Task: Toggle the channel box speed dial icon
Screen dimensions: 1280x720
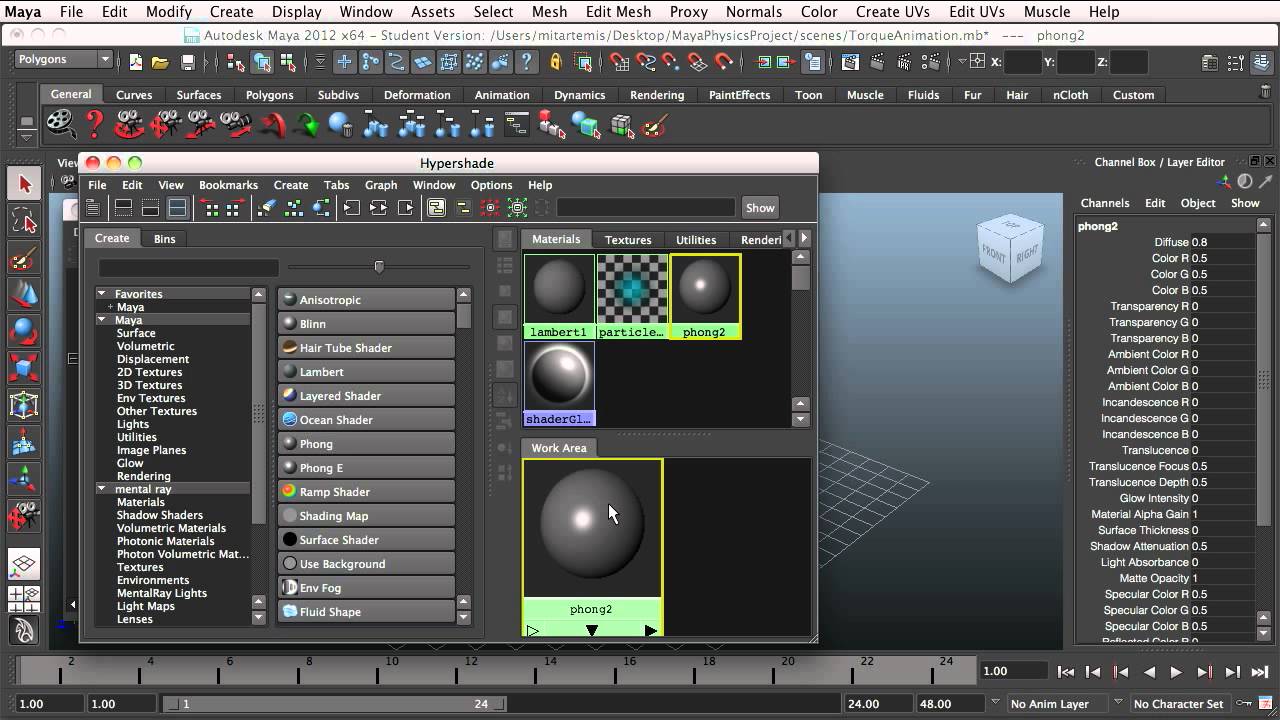Action: click(1245, 181)
